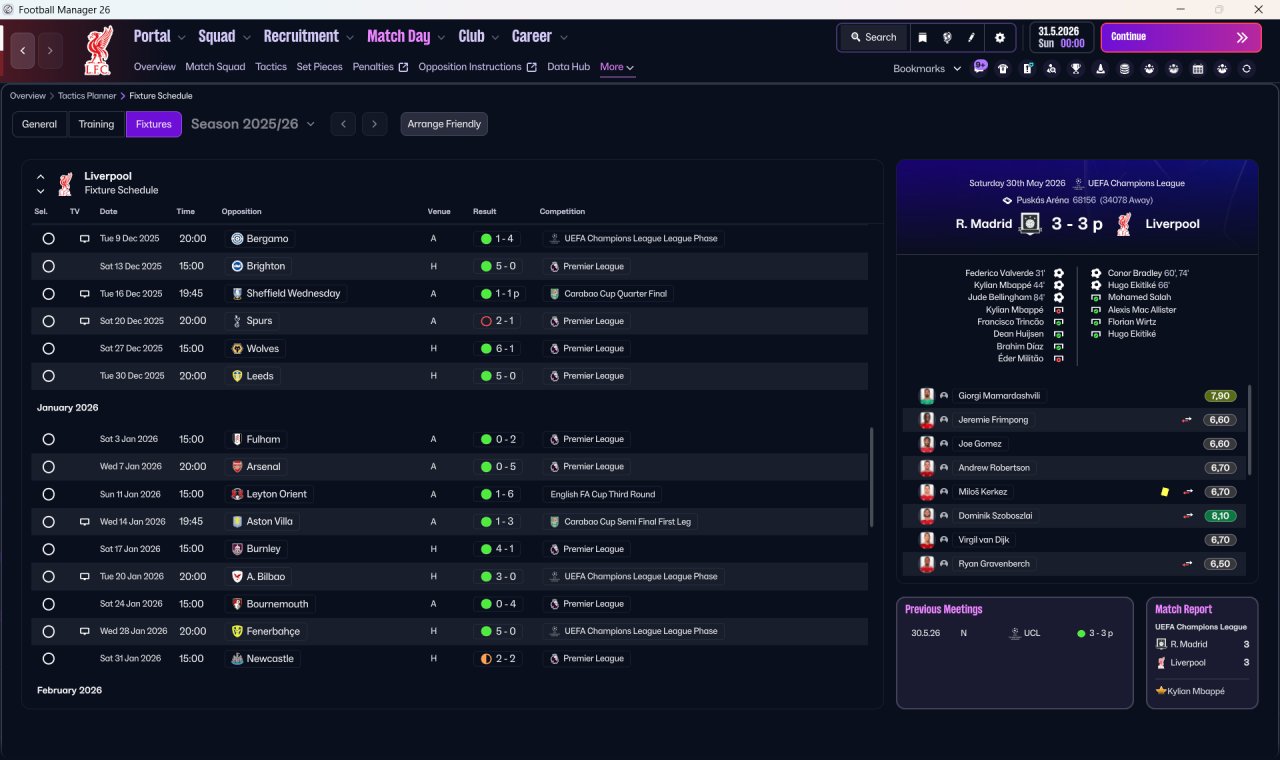Open the Season 2025/26 dropdown
1280x760 pixels.
253,124
